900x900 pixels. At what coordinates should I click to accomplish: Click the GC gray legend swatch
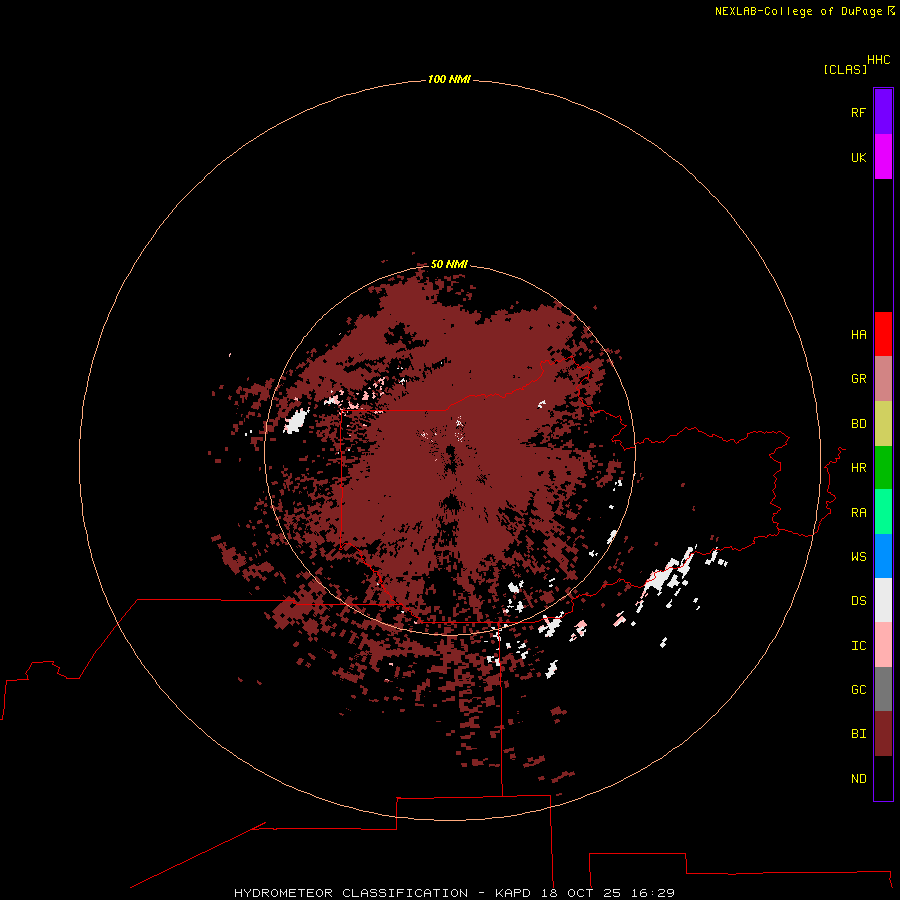coord(883,689)
